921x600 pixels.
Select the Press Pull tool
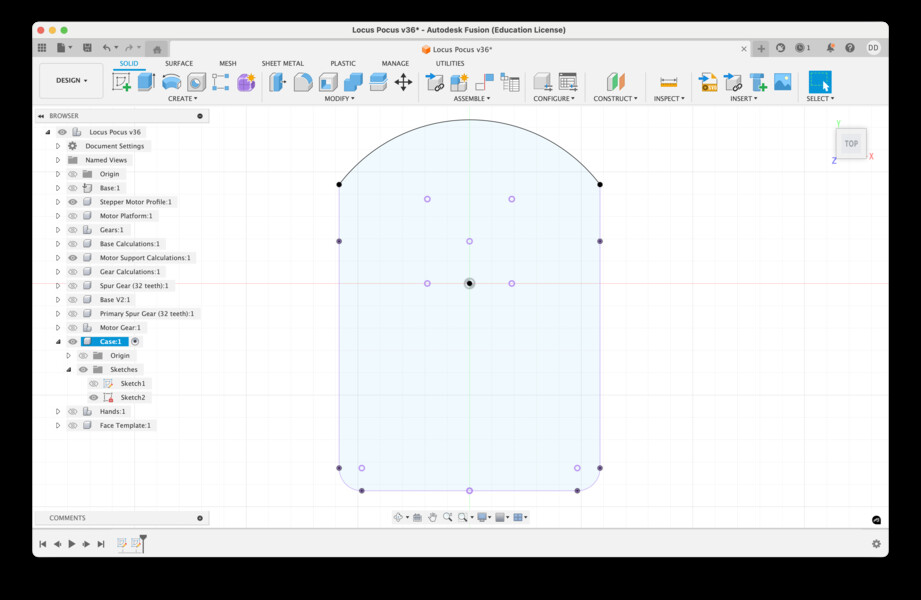pos(278,82)
